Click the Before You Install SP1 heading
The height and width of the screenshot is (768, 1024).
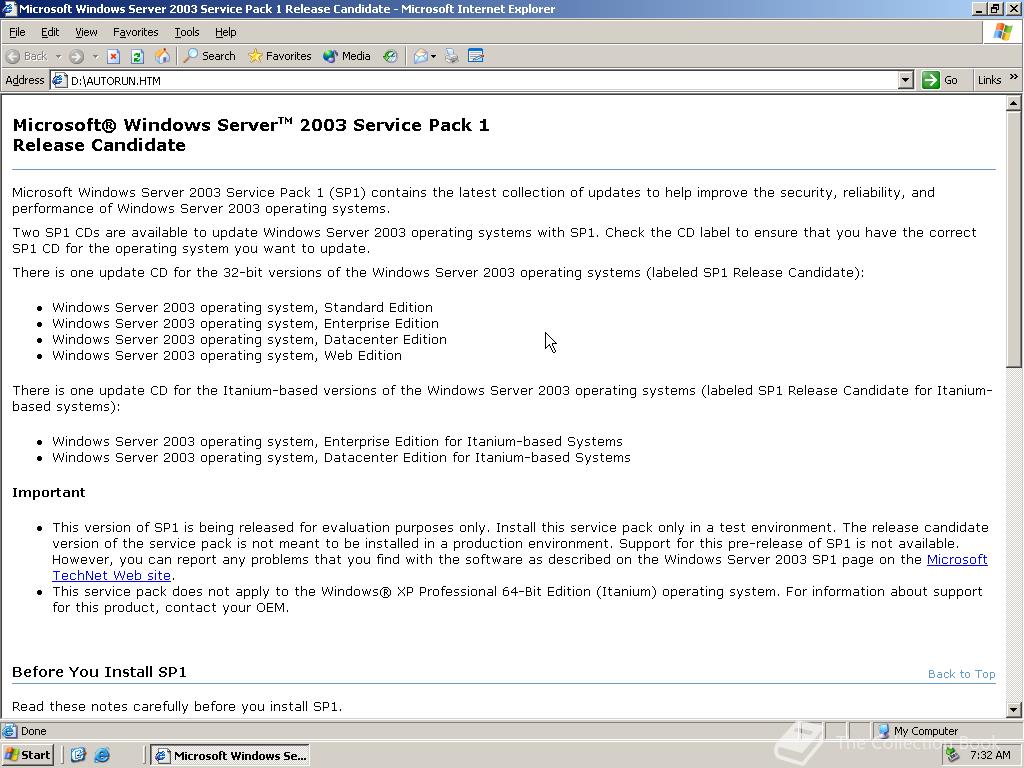(x=99, y=672)
